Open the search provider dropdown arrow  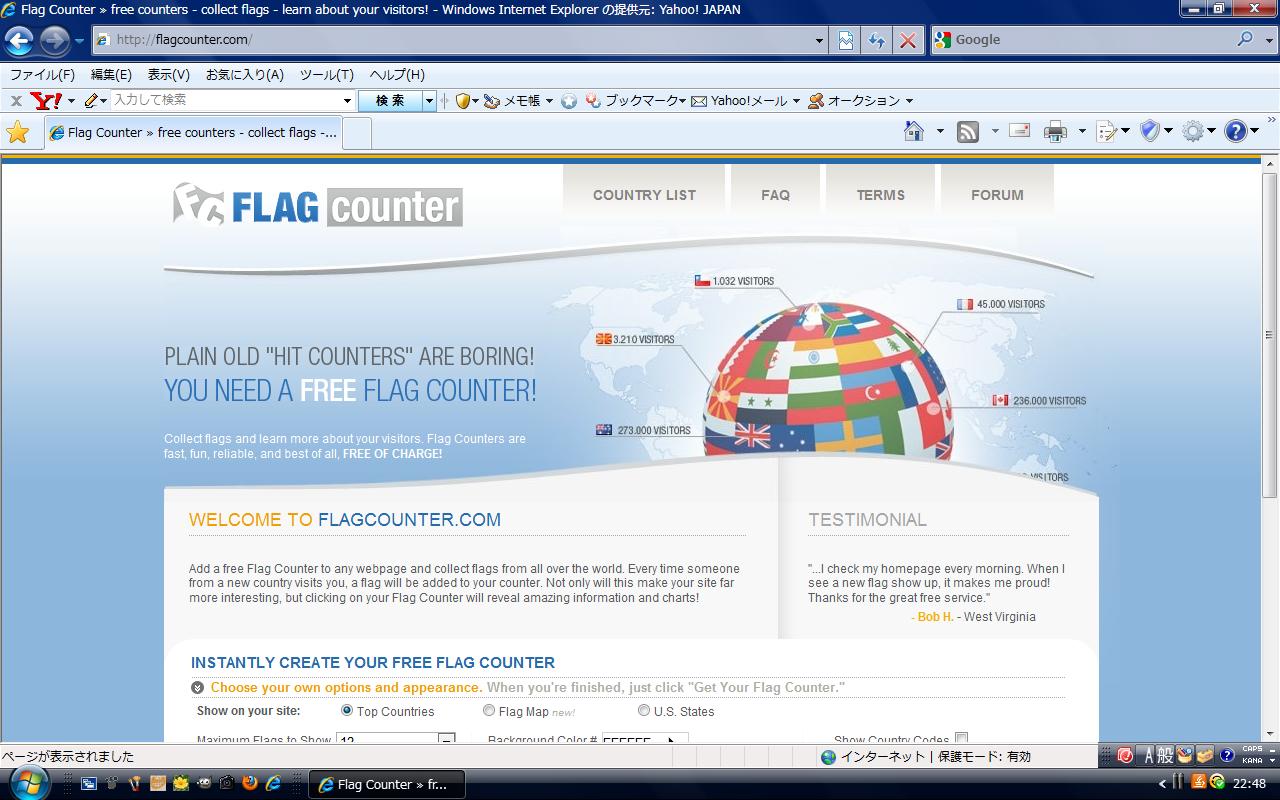pos(1268,40)
